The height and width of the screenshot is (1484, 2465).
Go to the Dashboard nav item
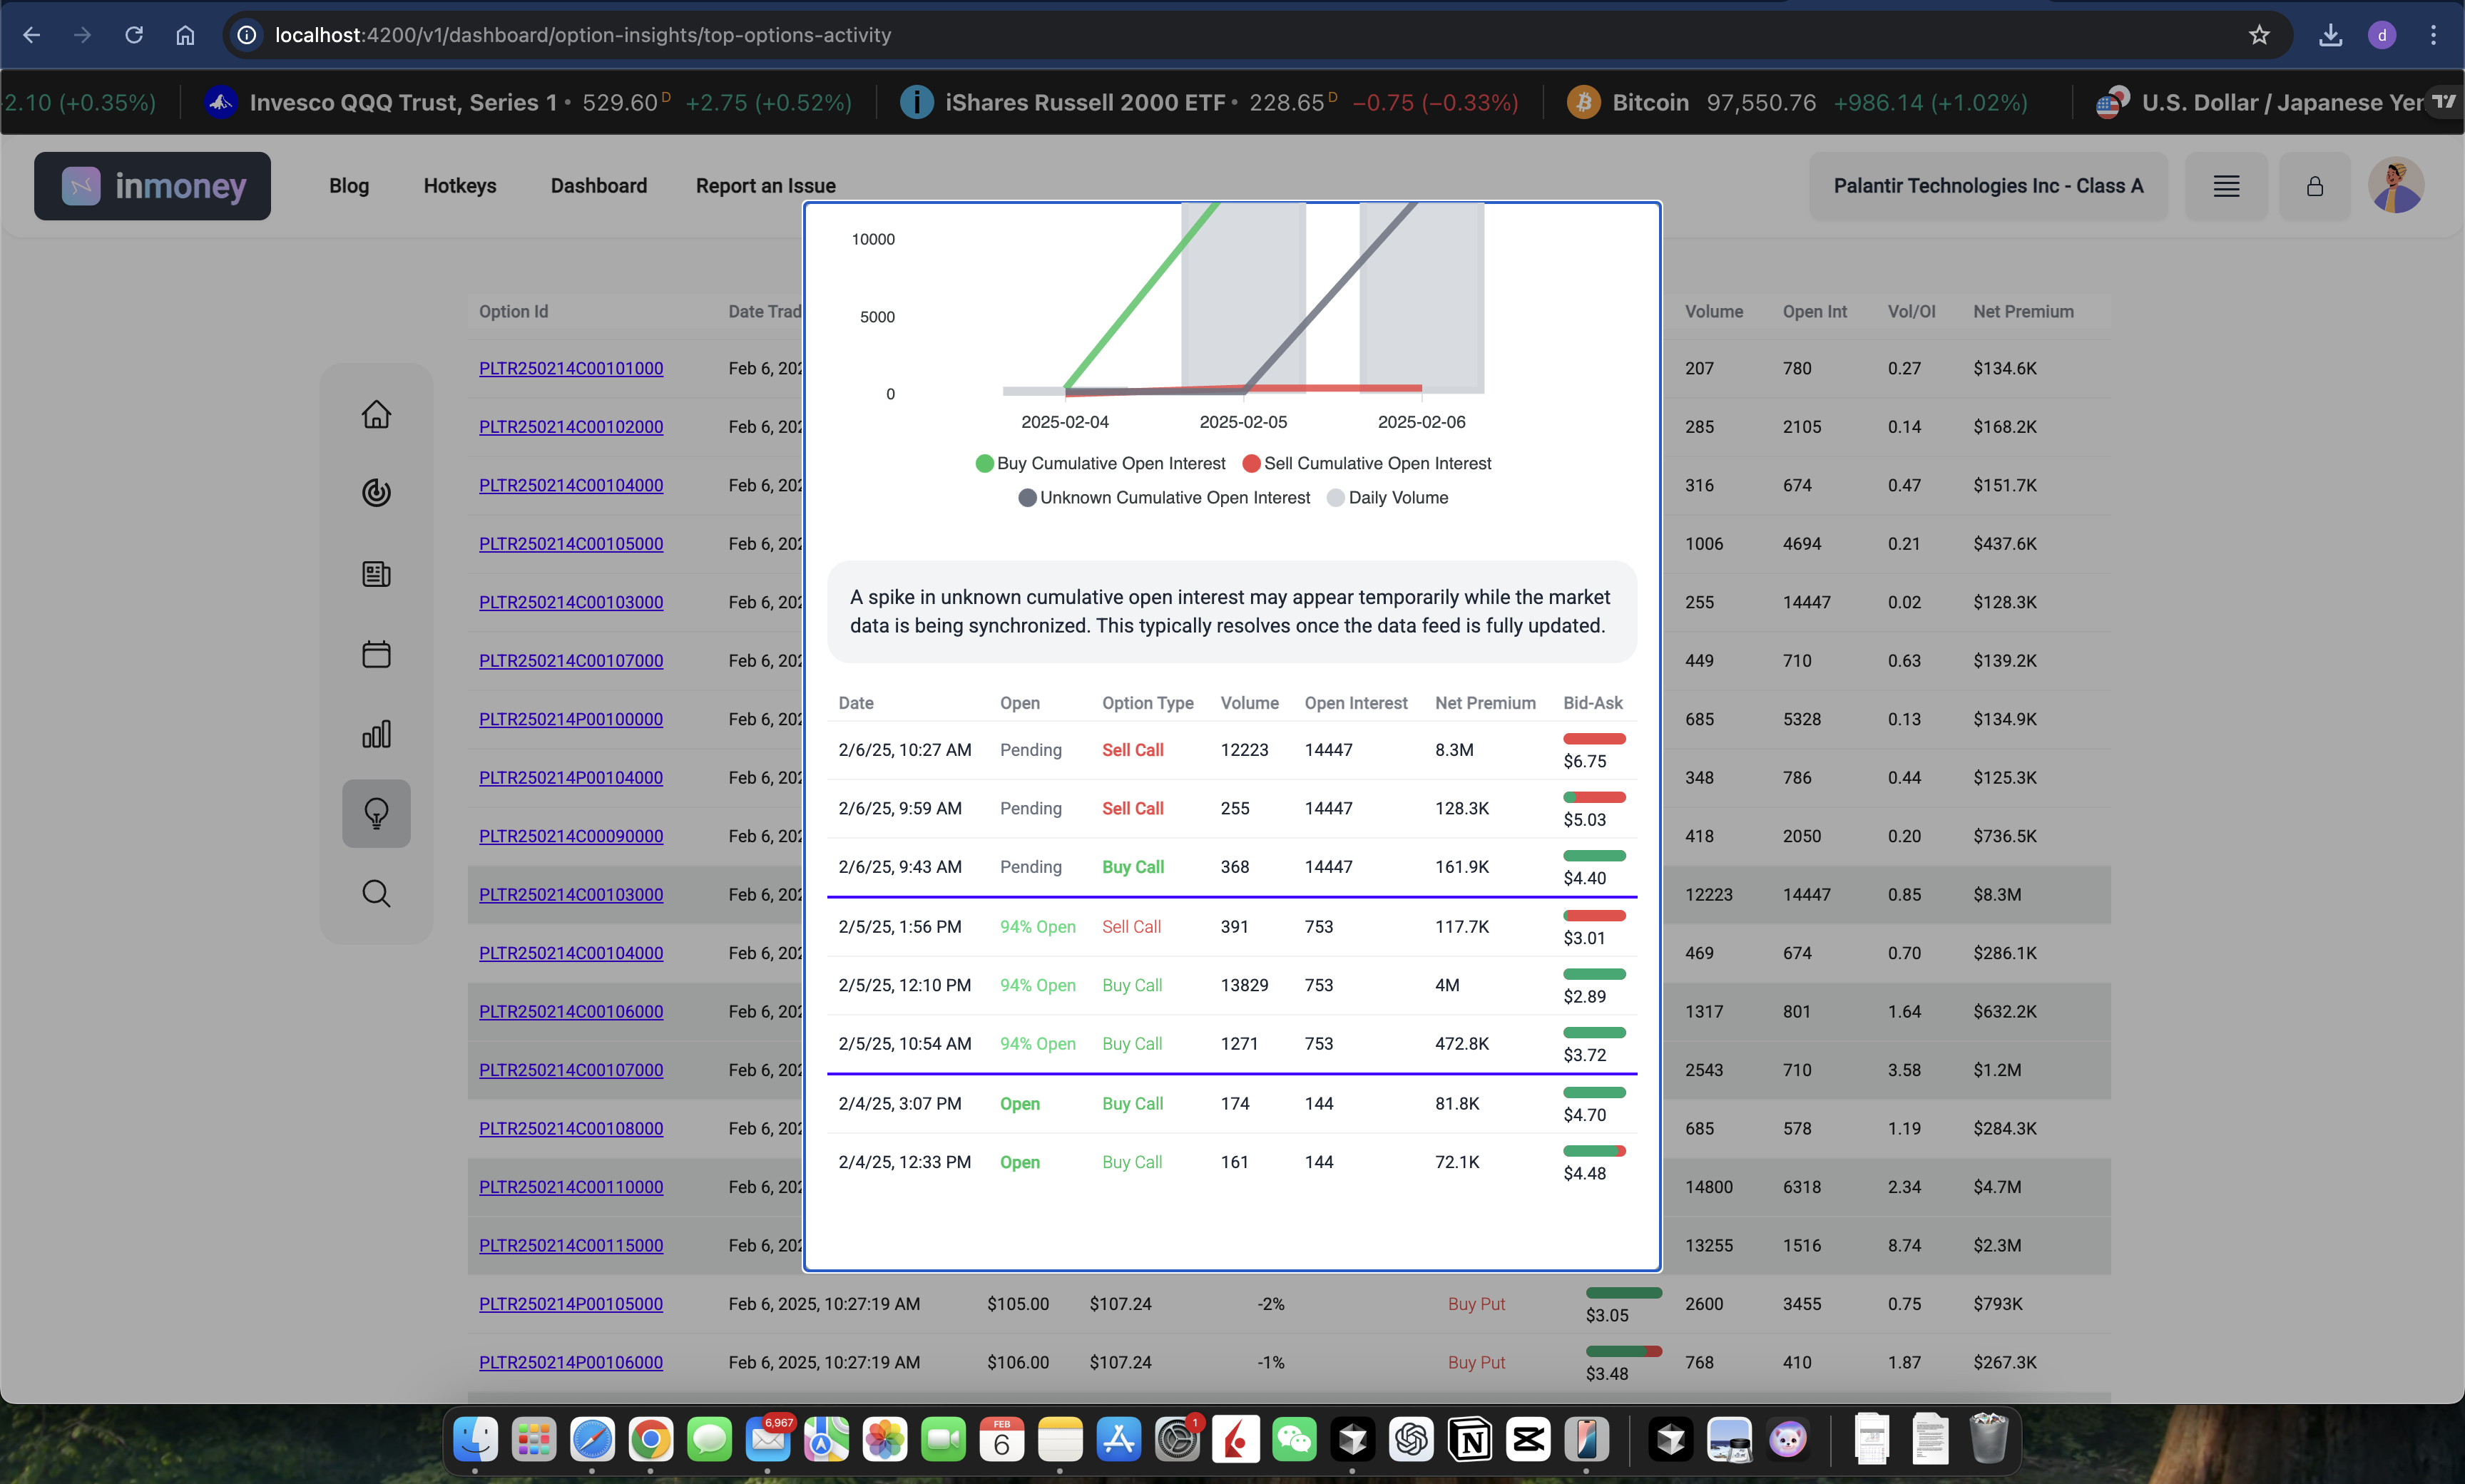click(x=598, y=186)
